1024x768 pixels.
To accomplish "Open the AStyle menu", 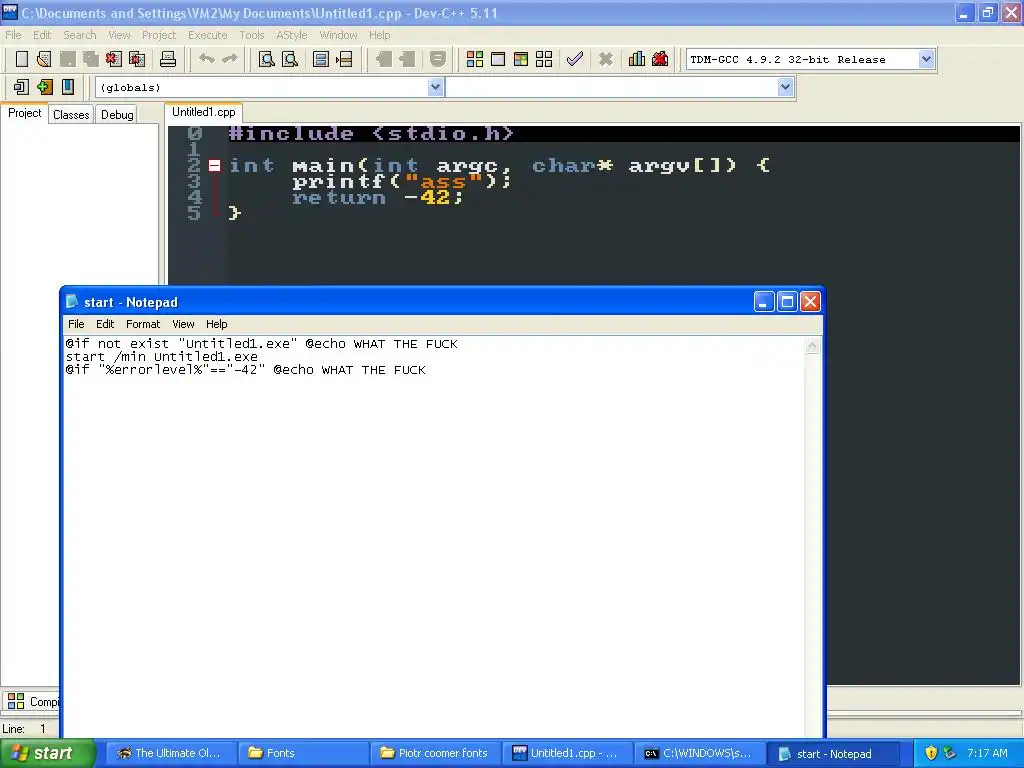I will 291,35.
